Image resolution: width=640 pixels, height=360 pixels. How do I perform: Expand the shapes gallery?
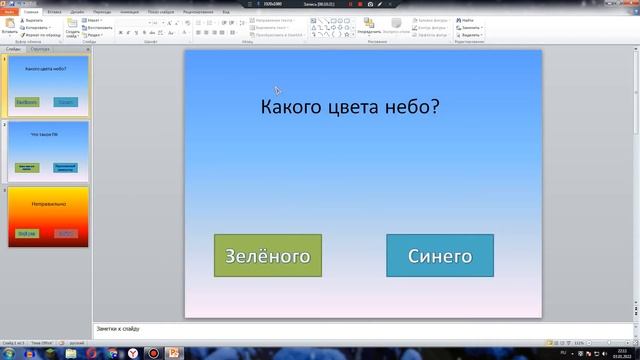tap(353, 36)
